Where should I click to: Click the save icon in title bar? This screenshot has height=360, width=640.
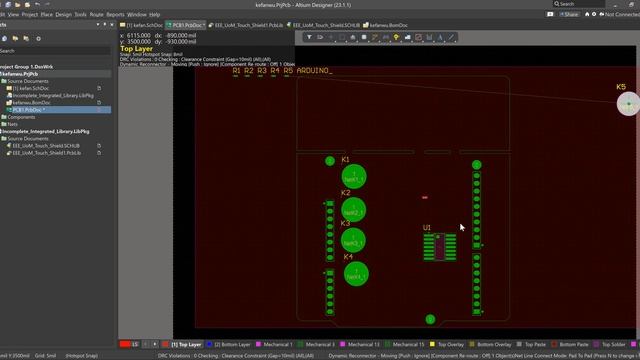(x=8, y=4)
